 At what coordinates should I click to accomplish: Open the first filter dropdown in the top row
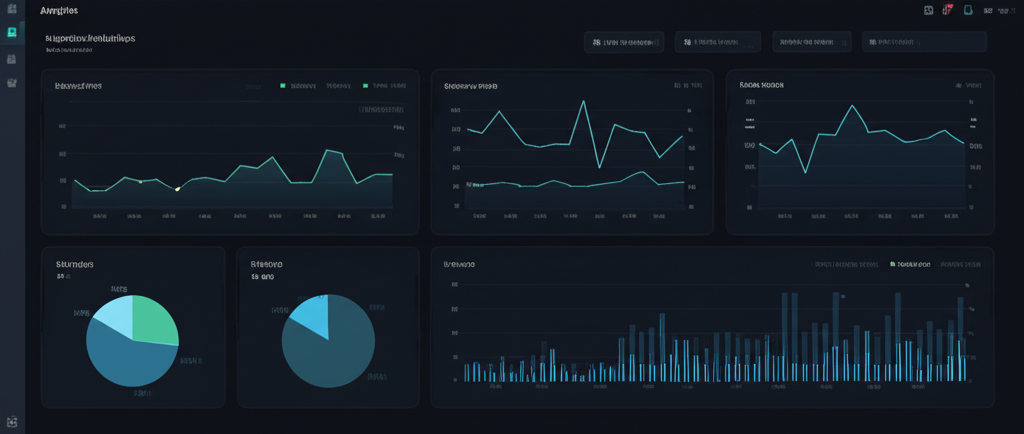point(625,42)
